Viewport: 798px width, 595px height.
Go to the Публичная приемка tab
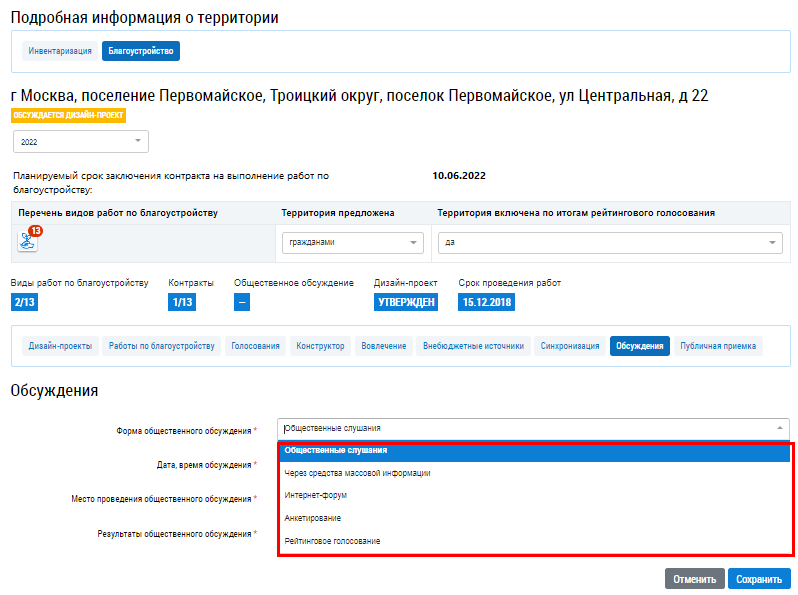coord(719,346)
